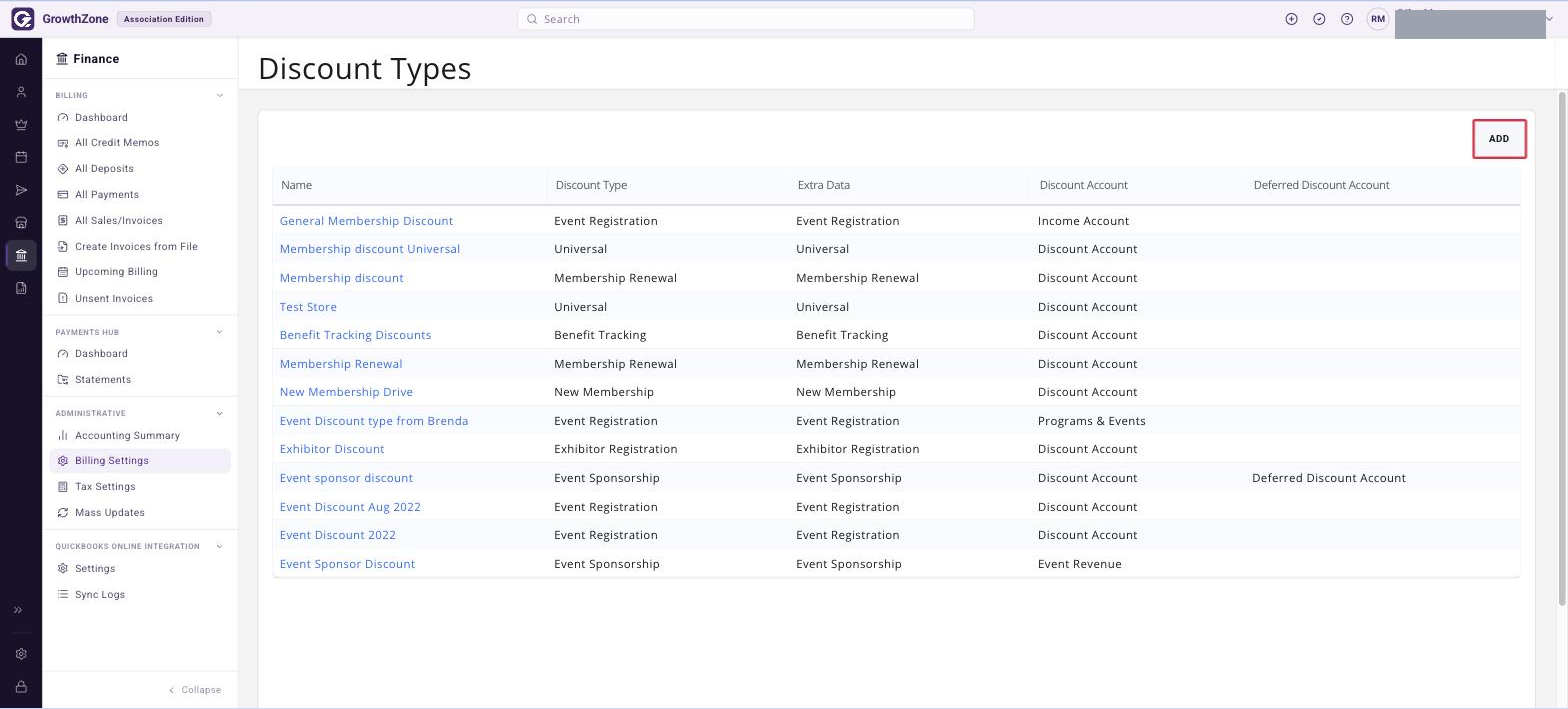Collapse the PAYMENTS HUB section chevron

220,332
